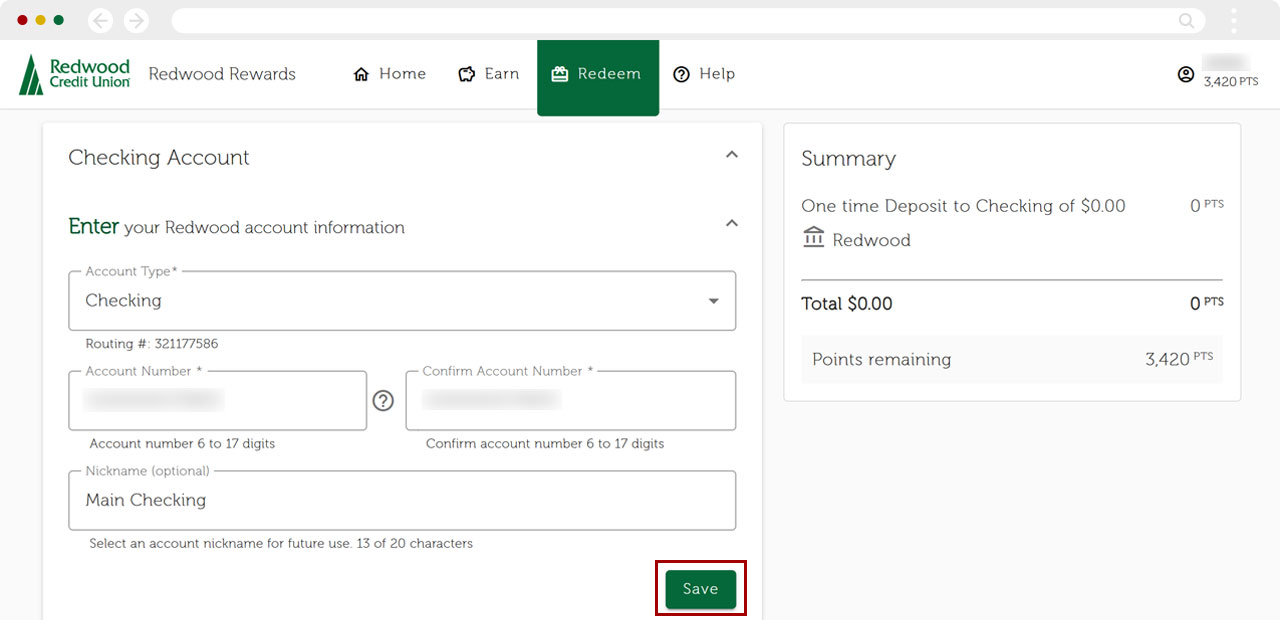Image resolution: width=1280 pixels, height=620 pixels.
Task: Edit the Nickname field with Main Checking
Action: coord(402,501)
